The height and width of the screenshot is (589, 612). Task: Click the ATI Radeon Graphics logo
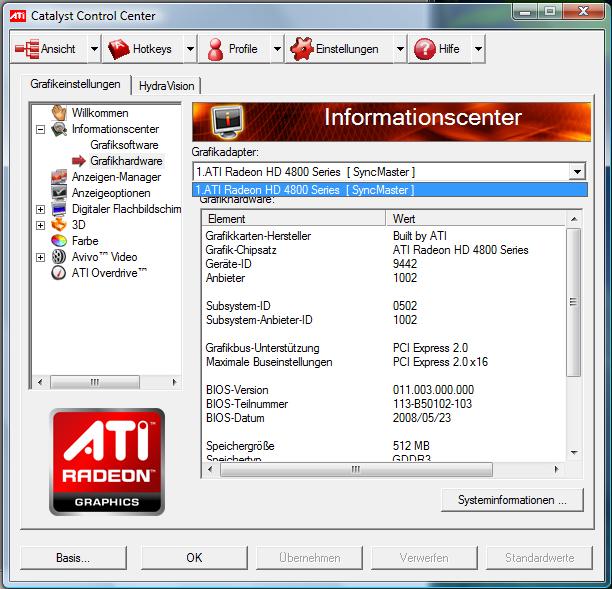[107, 462]
